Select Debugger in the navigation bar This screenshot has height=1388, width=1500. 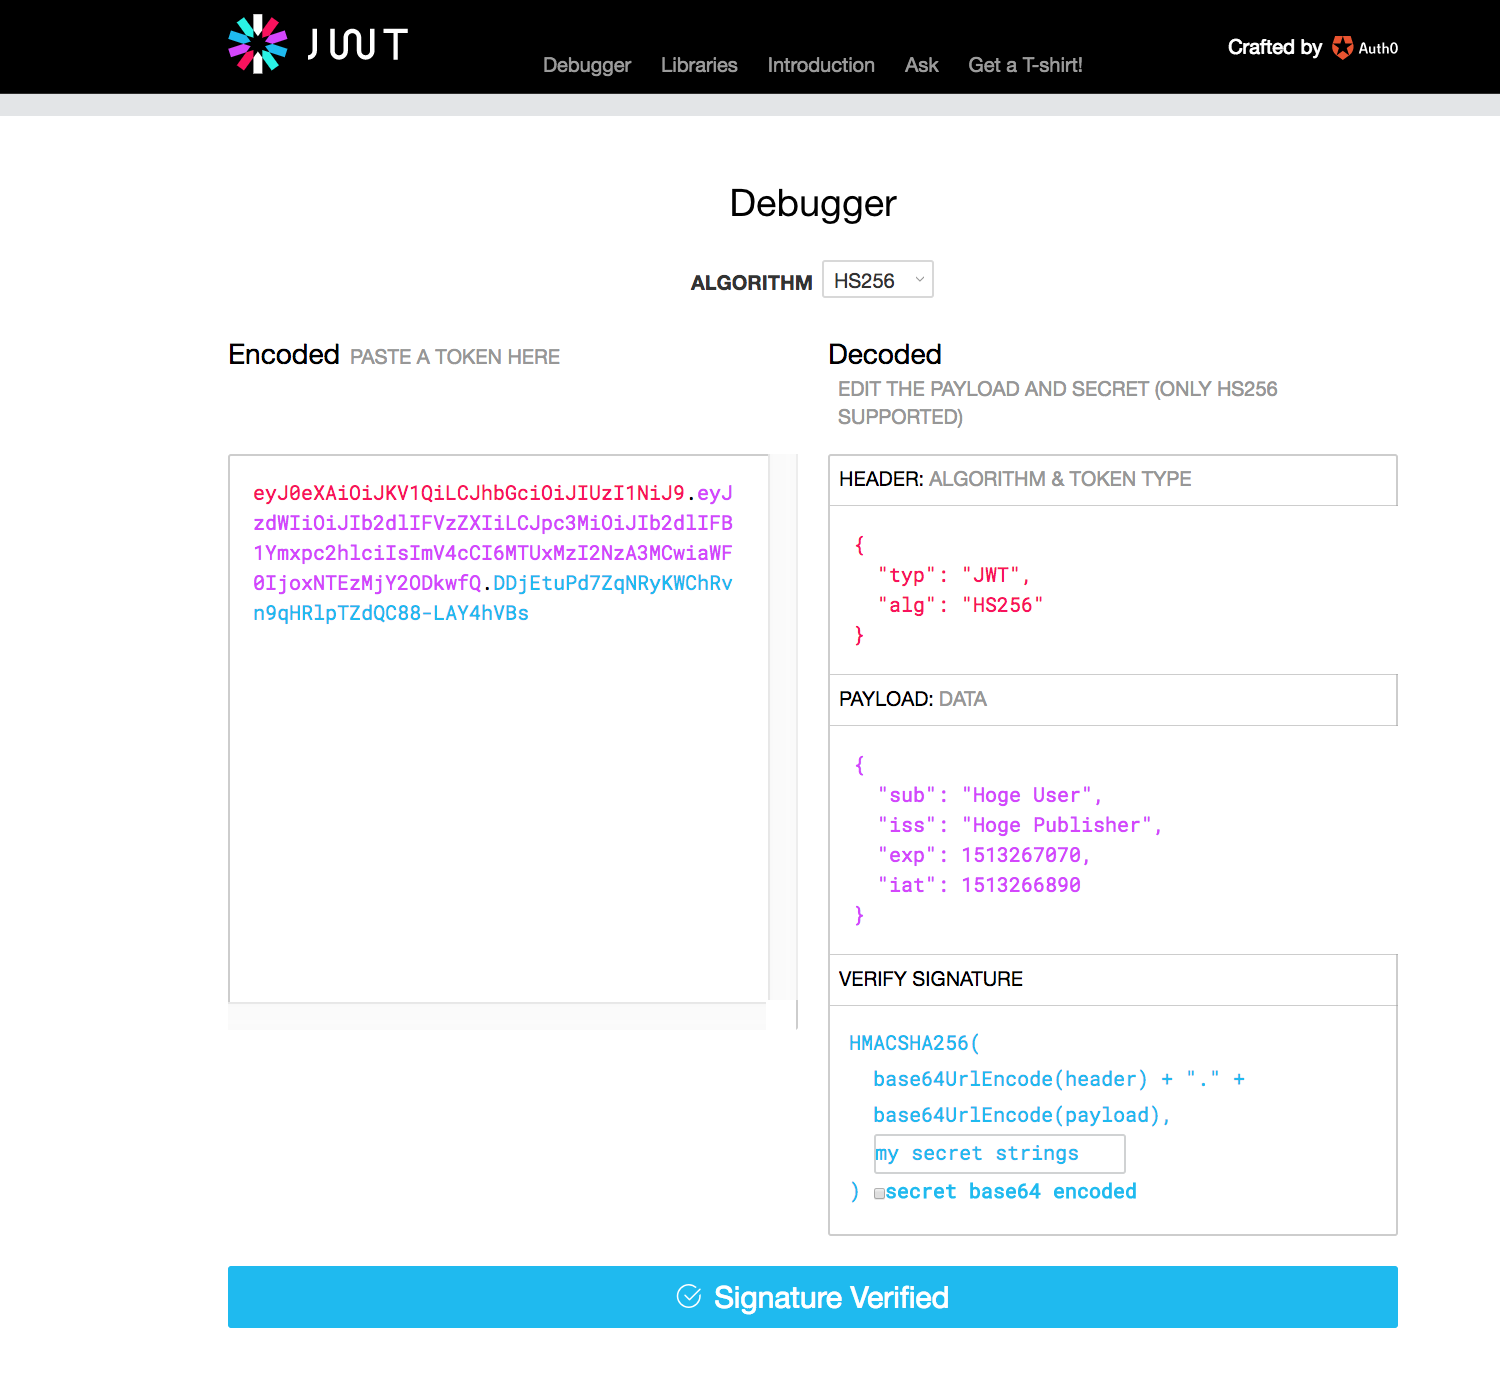click(x=586, y=65)
